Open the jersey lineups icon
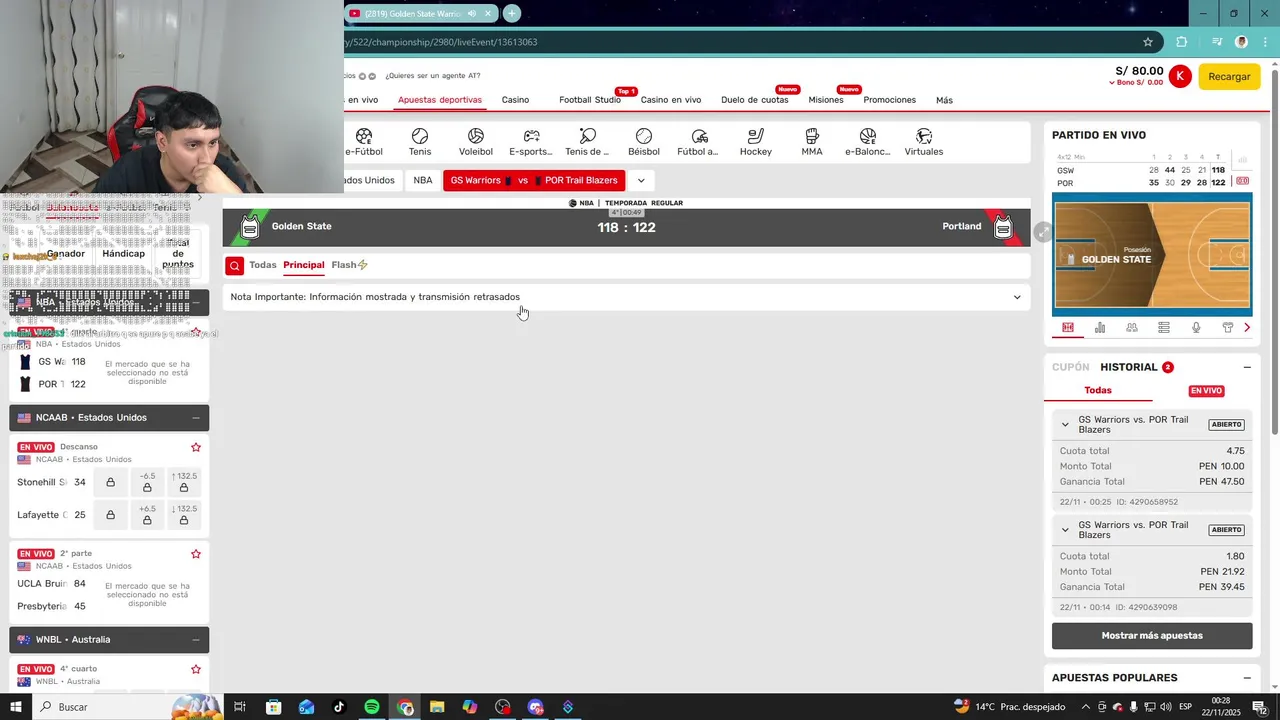The width and height of the screenshot is (1280, 720). (x=1228, y=327)
